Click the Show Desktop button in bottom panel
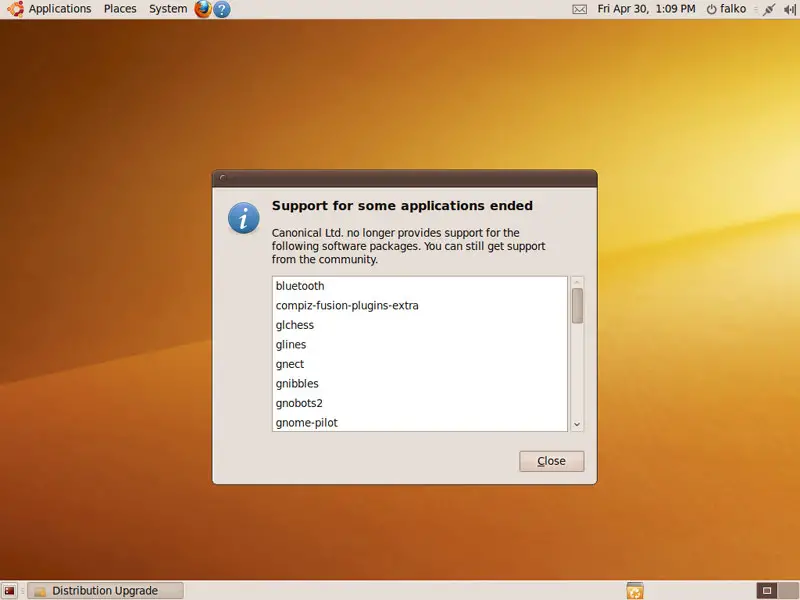Screen dimensions: 800x600 [x=9, y=591]
